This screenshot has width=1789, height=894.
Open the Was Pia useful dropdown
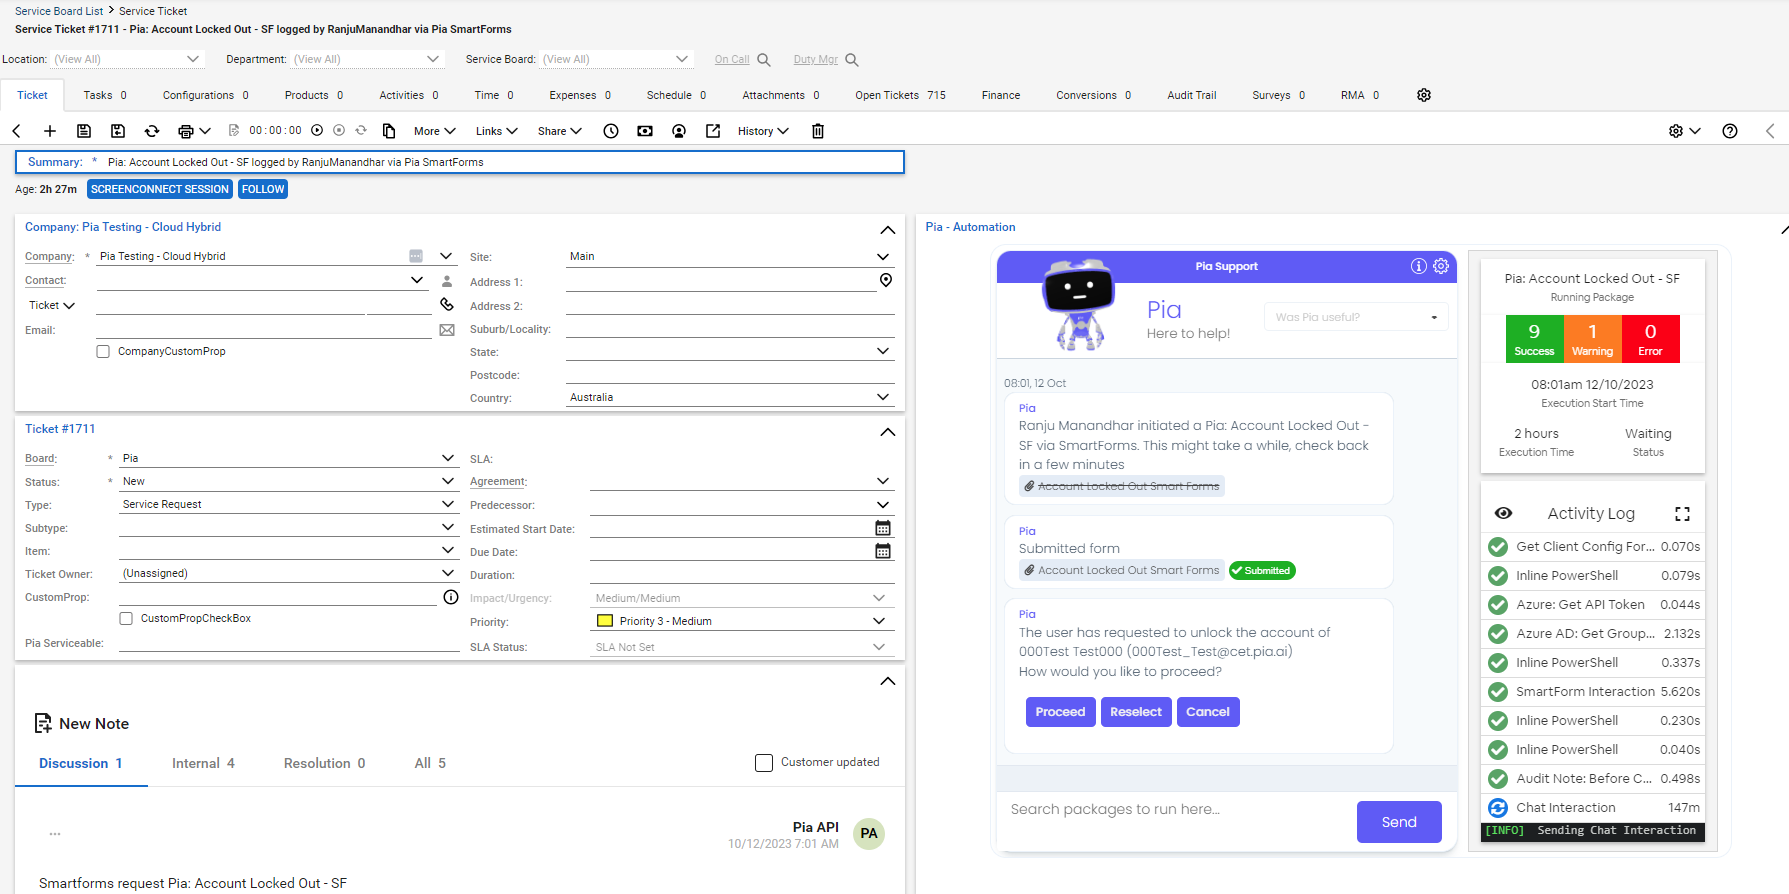point(1356,317)
